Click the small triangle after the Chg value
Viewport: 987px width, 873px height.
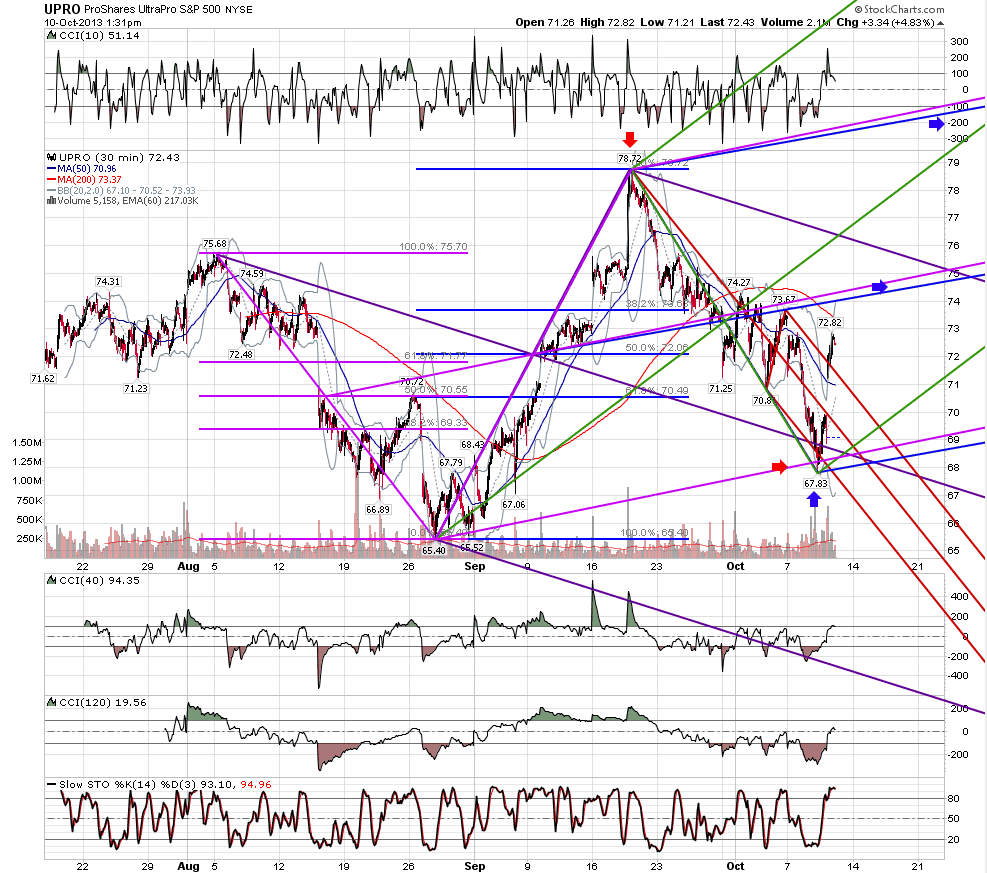[940, 23]
